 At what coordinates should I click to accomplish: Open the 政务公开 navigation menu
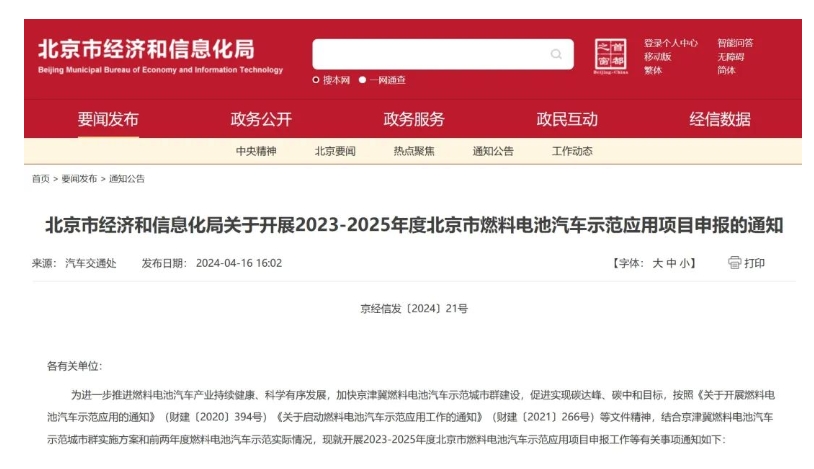(261, 119)
